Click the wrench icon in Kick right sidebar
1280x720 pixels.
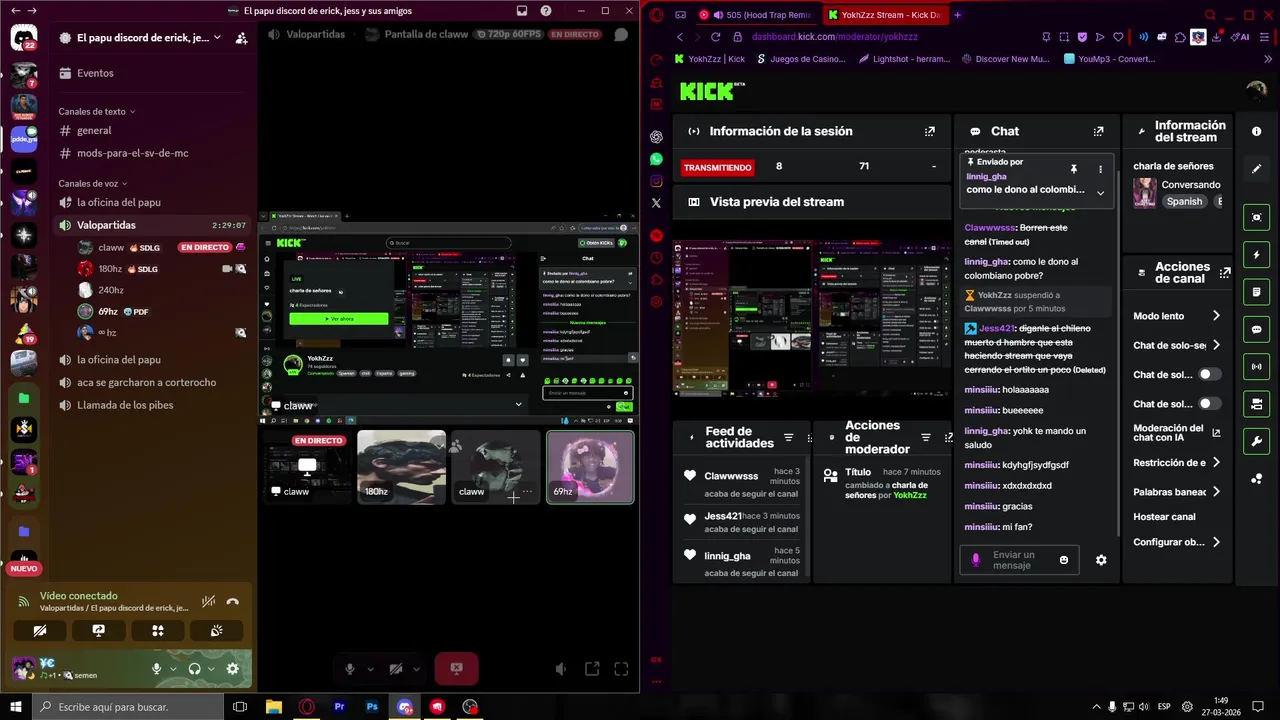pos(1257,441)
